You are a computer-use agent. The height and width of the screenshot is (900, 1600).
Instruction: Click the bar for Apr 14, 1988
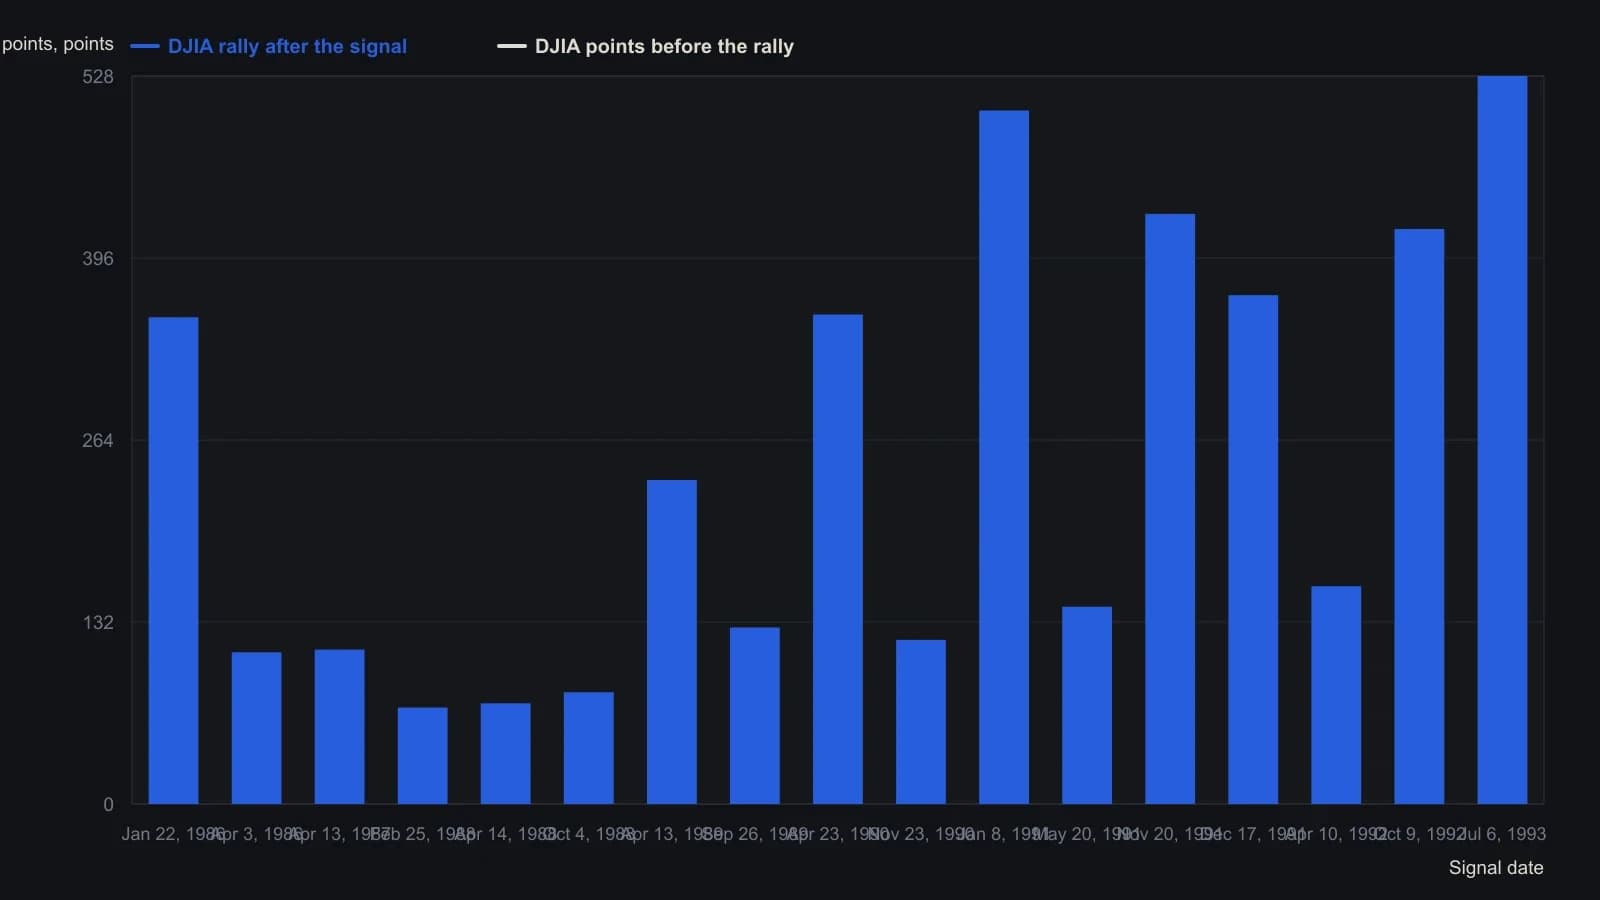[x=505, y=753]
